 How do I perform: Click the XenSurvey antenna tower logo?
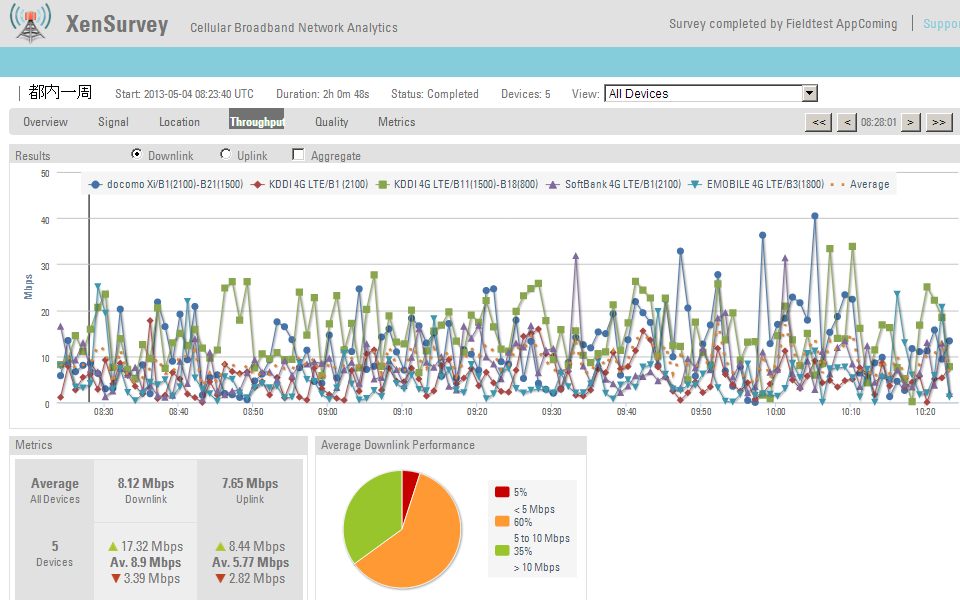(29, 23)
